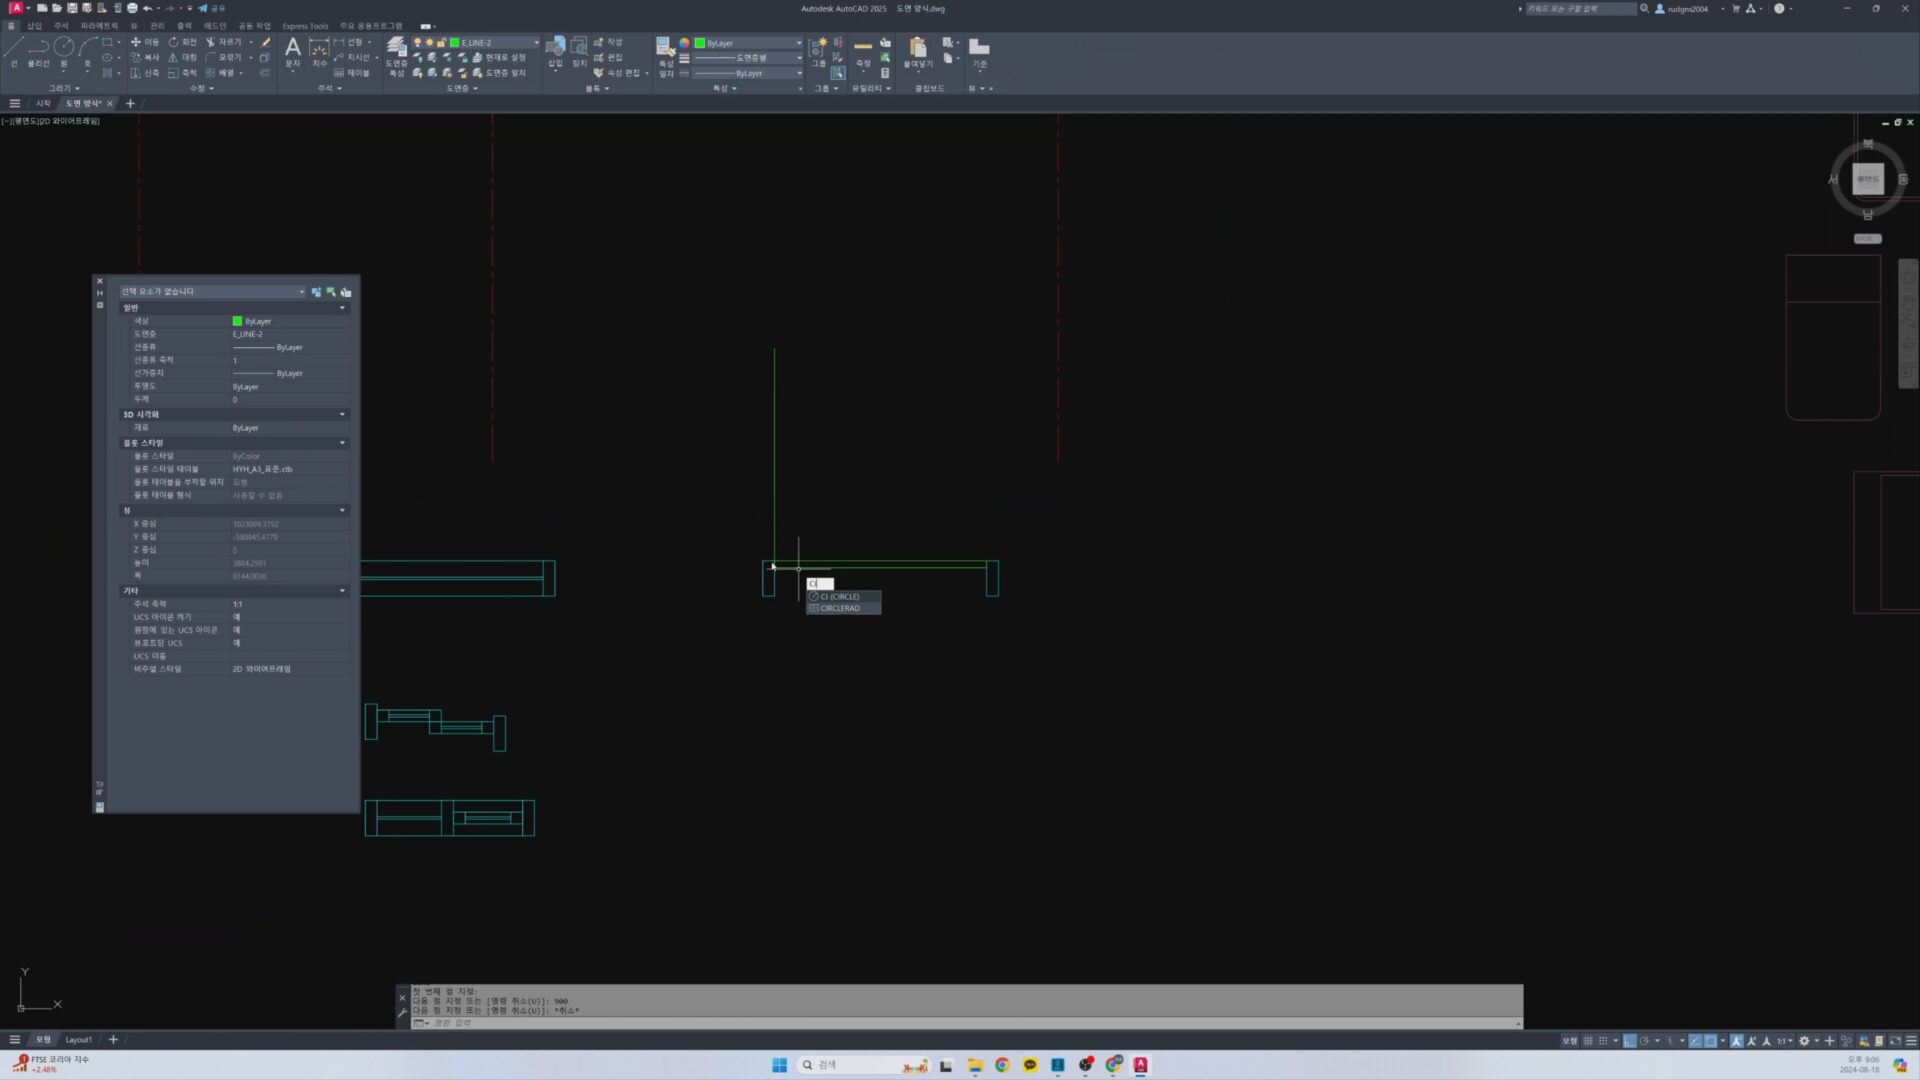This screenshot has width=1920, height=1080.
Task: Click the Move (이동) tool
Action: coord(145,42)
